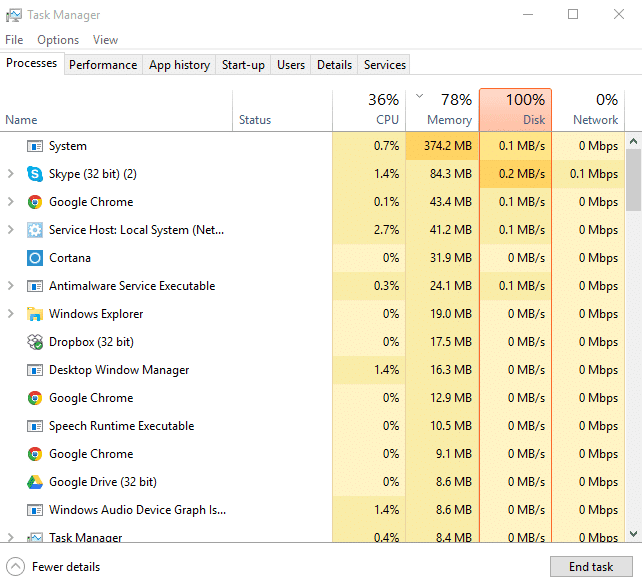Click the Cortana process icon
This screenshot has height=587, width=642.
[35, 258]
